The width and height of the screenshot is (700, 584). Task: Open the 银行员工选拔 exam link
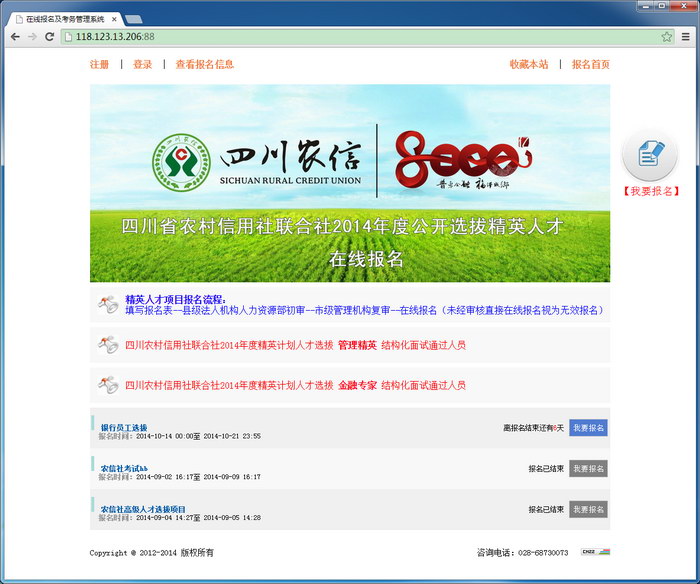coord(124,427)
